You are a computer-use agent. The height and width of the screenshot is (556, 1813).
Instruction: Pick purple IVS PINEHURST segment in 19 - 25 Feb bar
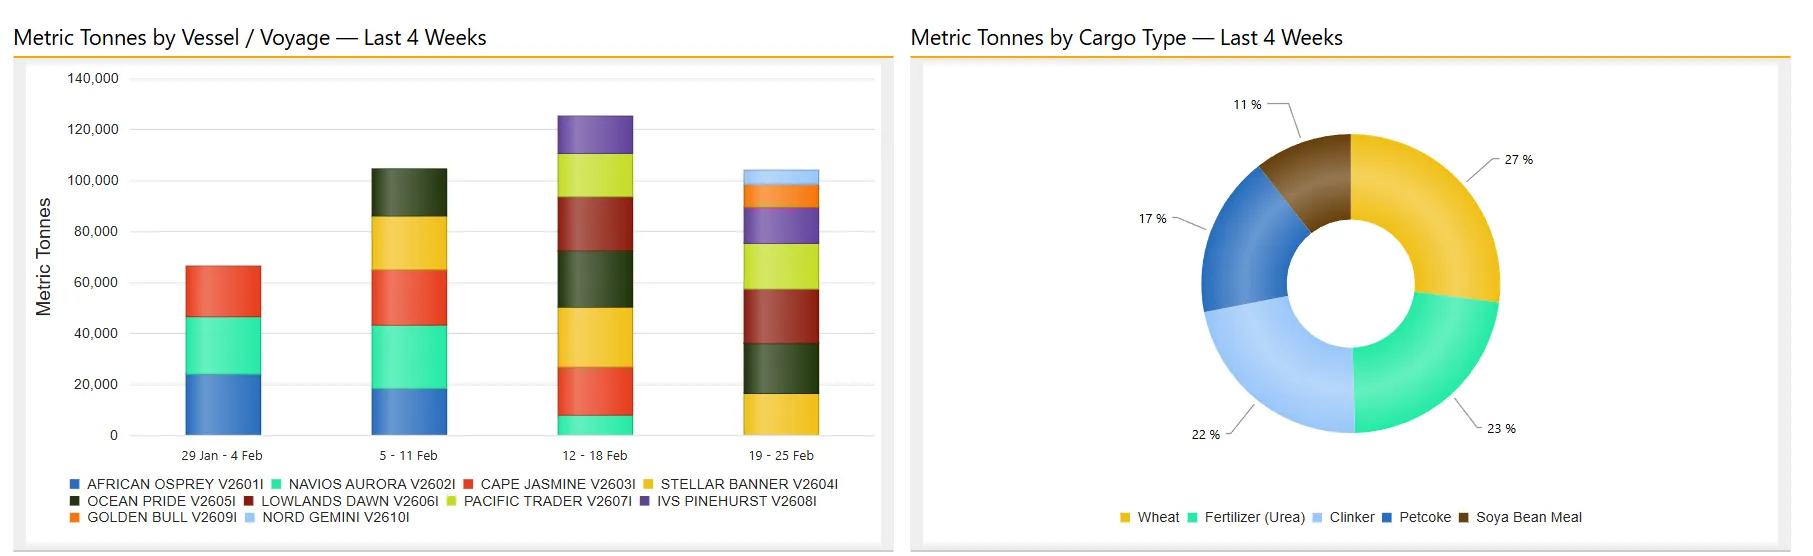(781, 226)
